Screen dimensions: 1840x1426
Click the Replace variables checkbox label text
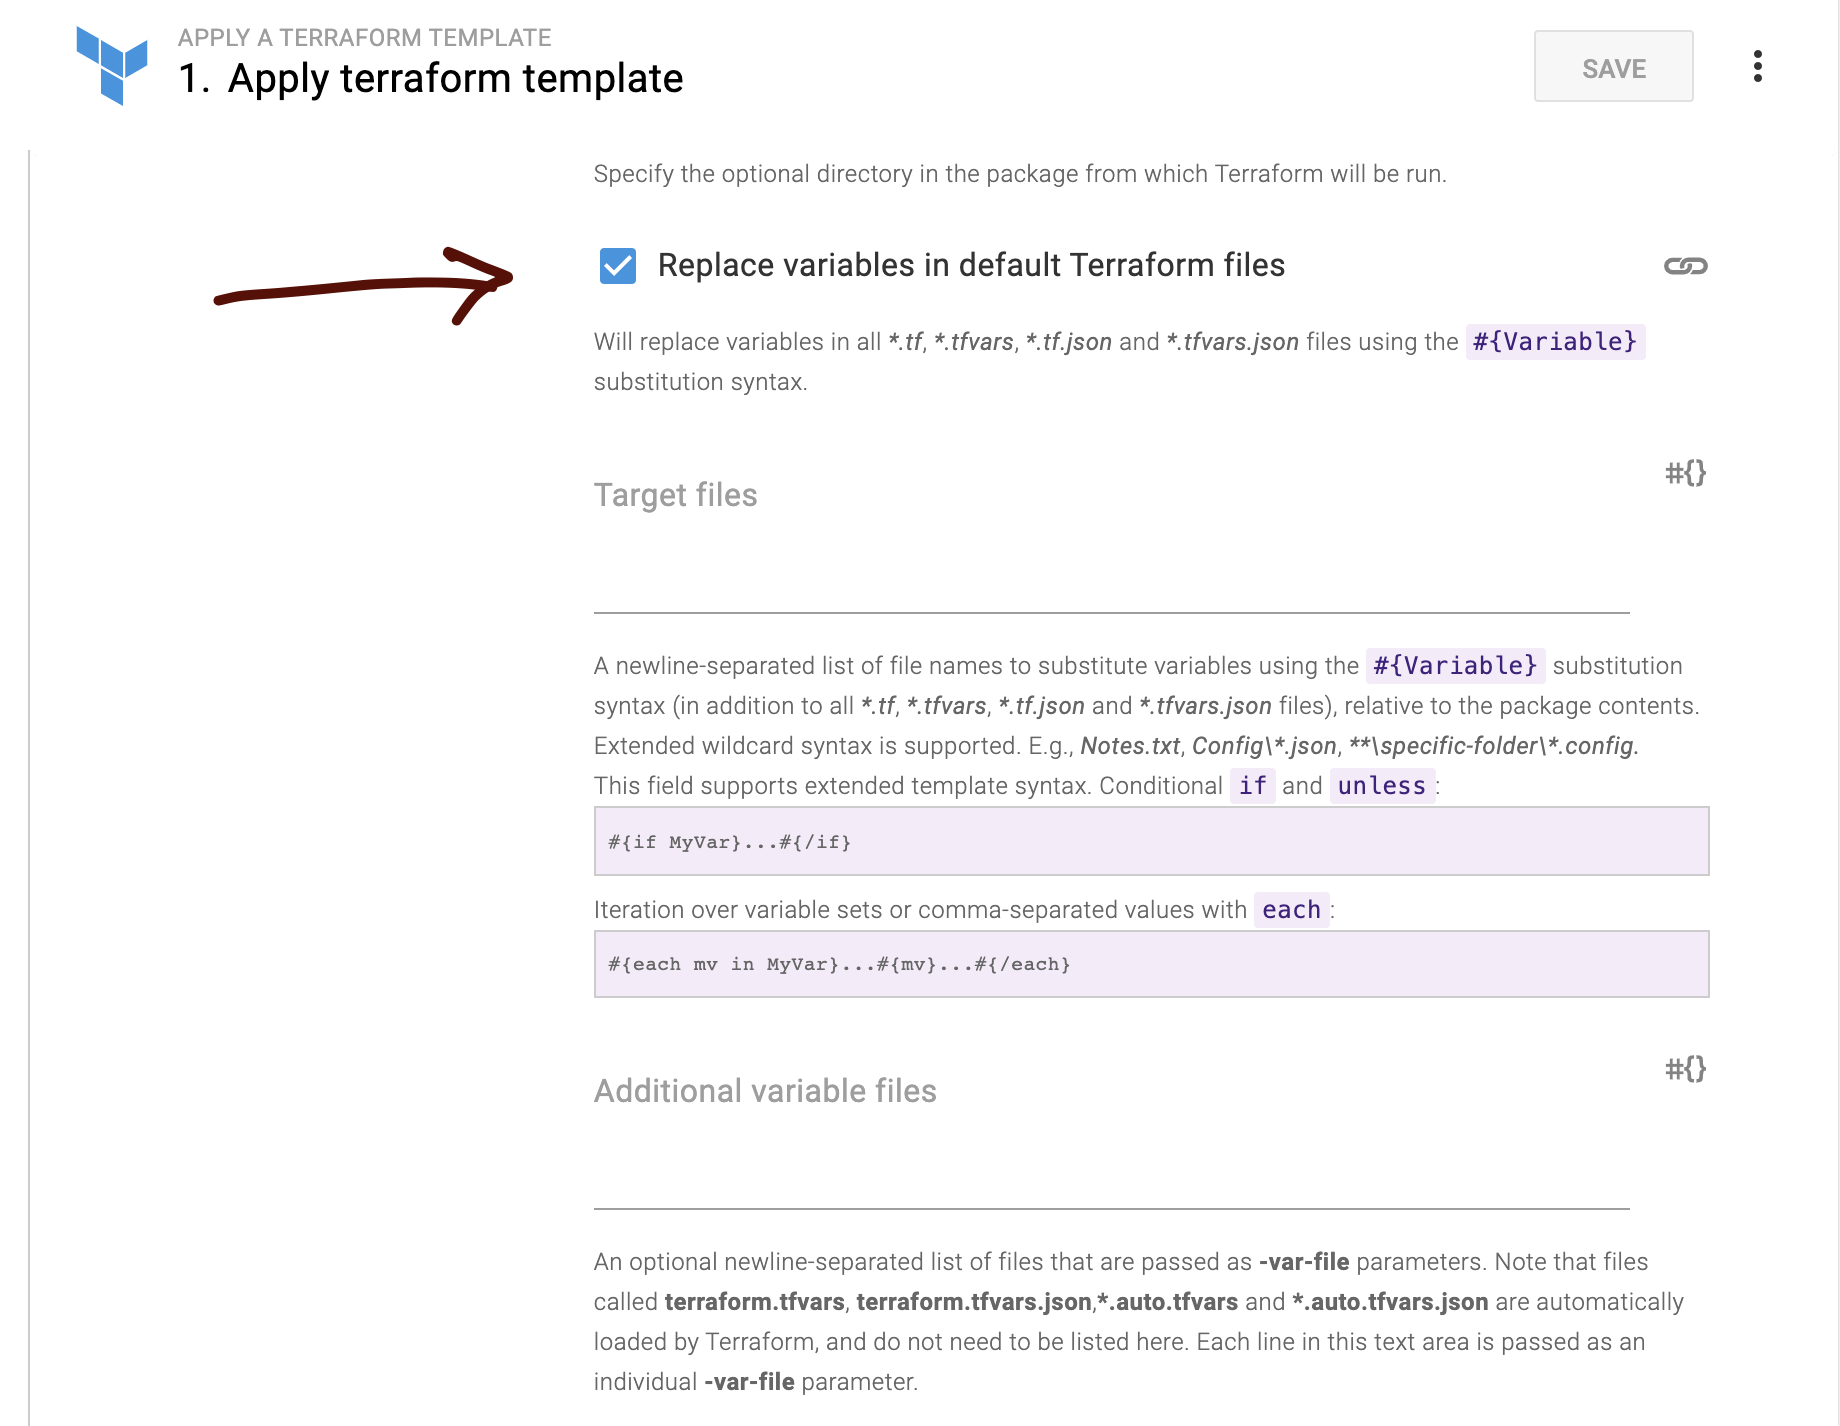pyautogui.click(x=971, y=266)
